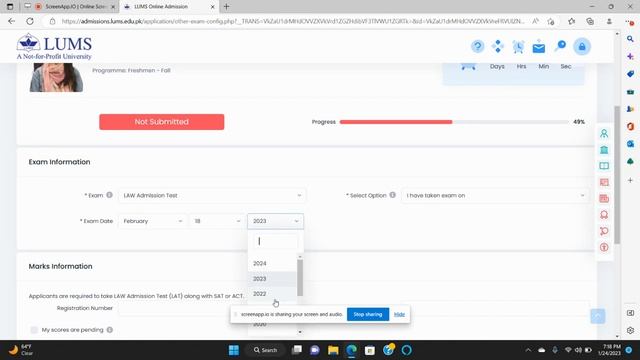Open the Exam Date day dropdown
The height and width of the screenshot is (360, 640).
coord(217,221)
